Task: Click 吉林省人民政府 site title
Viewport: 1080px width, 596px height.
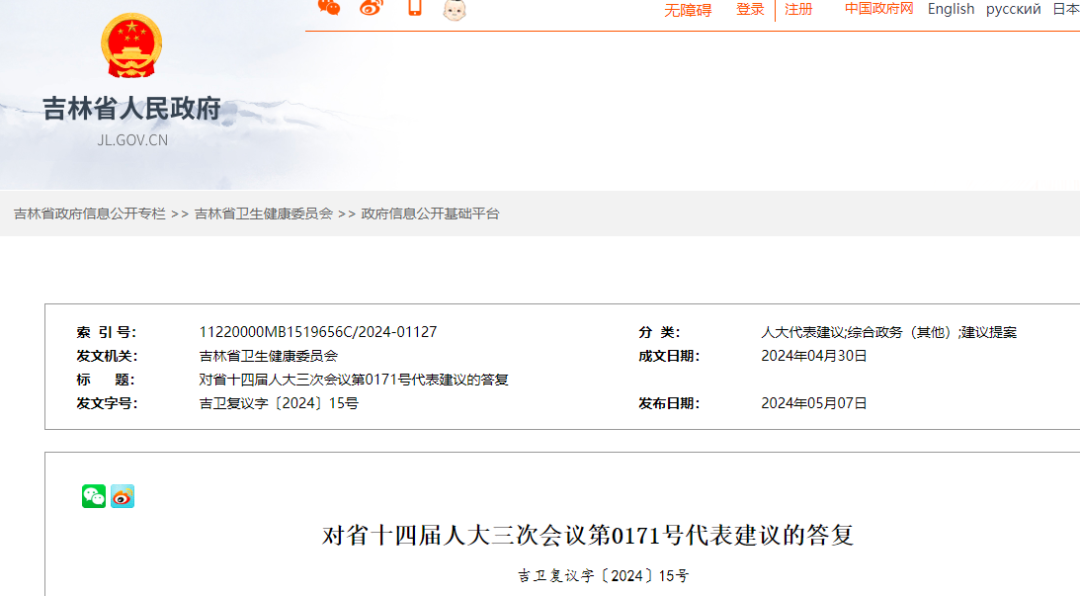Action: [132, 109]
